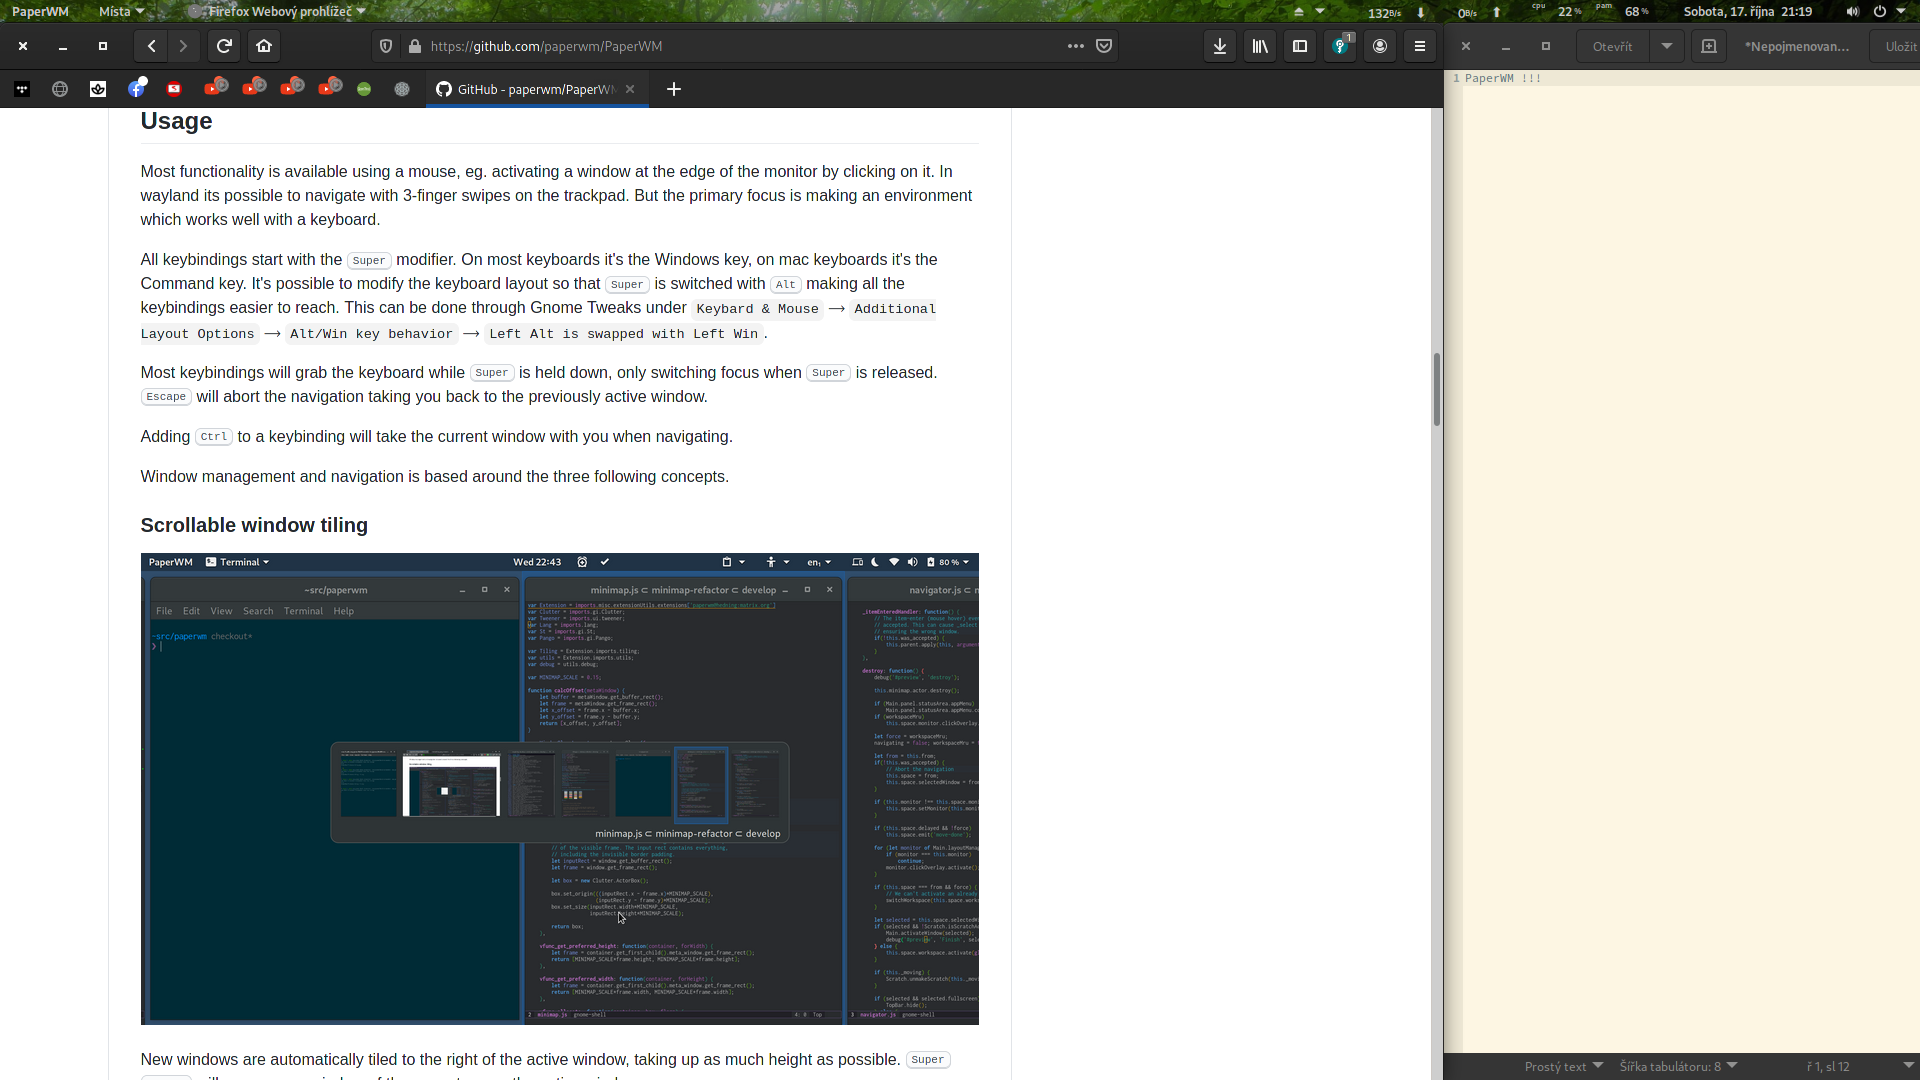Click the CPU usage 22% indicator
1920x1080 pixels.
[x=1558, y=11]
